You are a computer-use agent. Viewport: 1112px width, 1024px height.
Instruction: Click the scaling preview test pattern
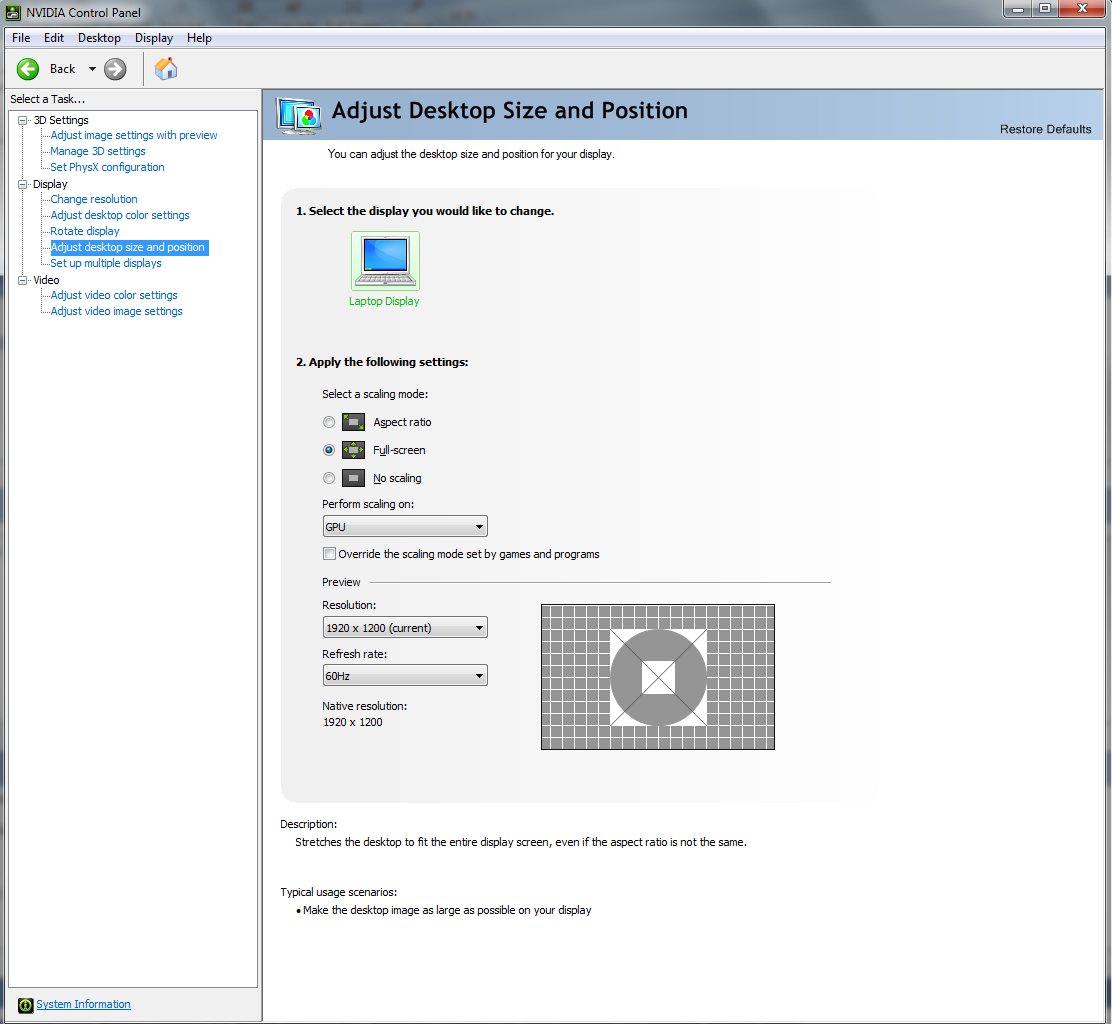(x=657, y=677)
